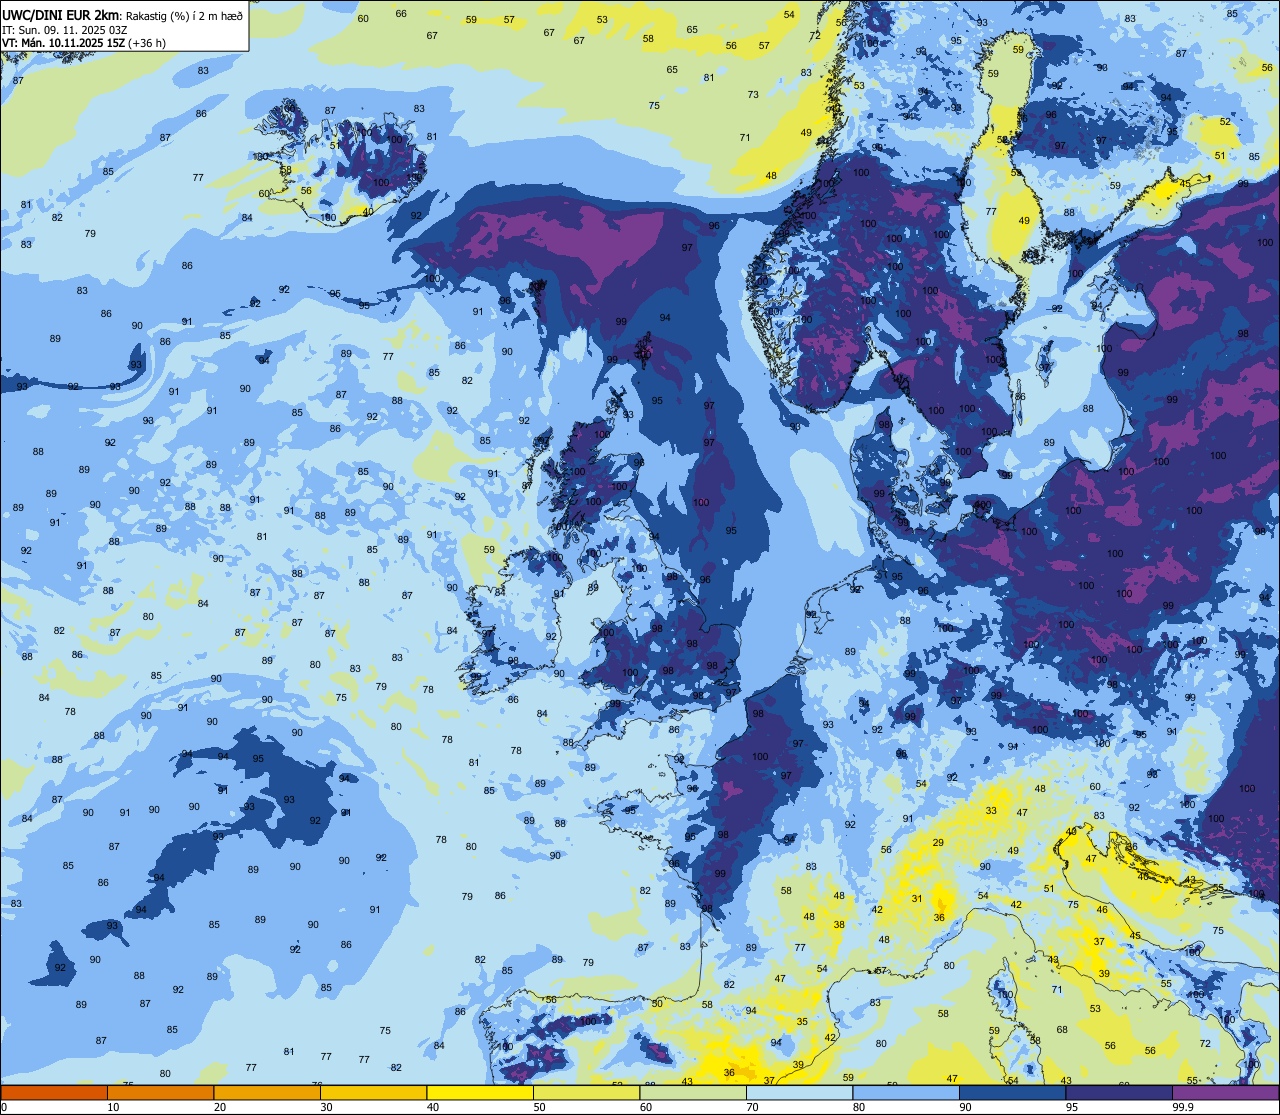The image size is (1280, 1115).
Task: Click the humidity value '31' on the map
Action: [917, 899]
